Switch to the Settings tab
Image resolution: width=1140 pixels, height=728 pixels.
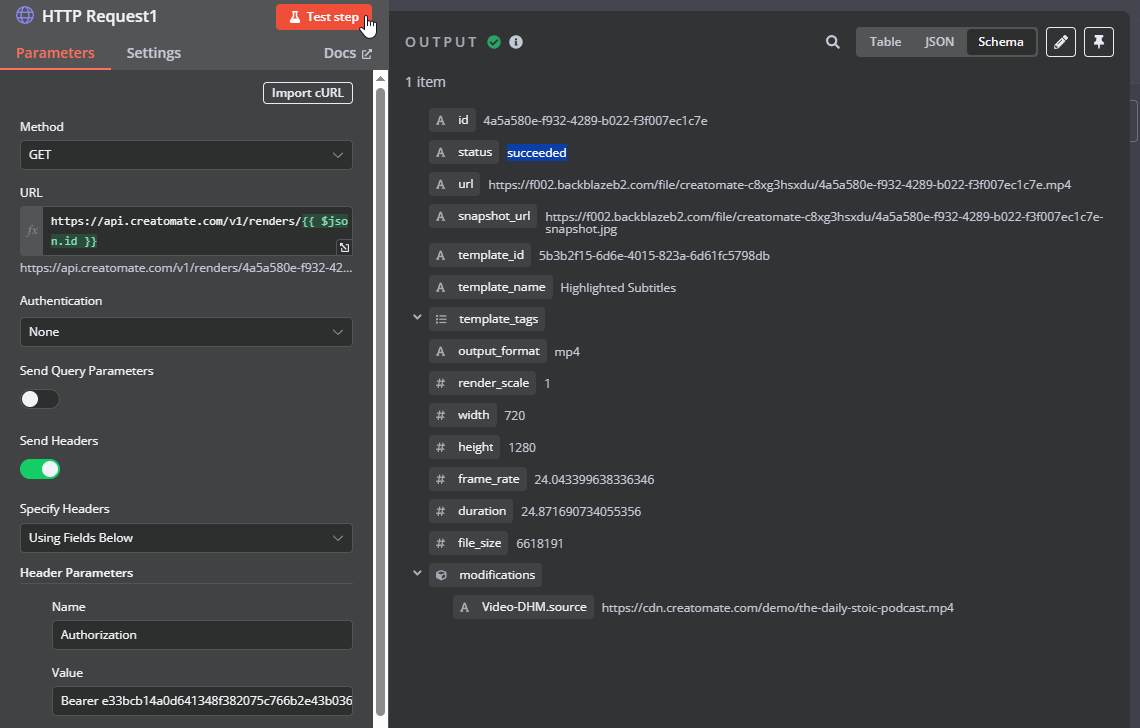pos(153,53)
